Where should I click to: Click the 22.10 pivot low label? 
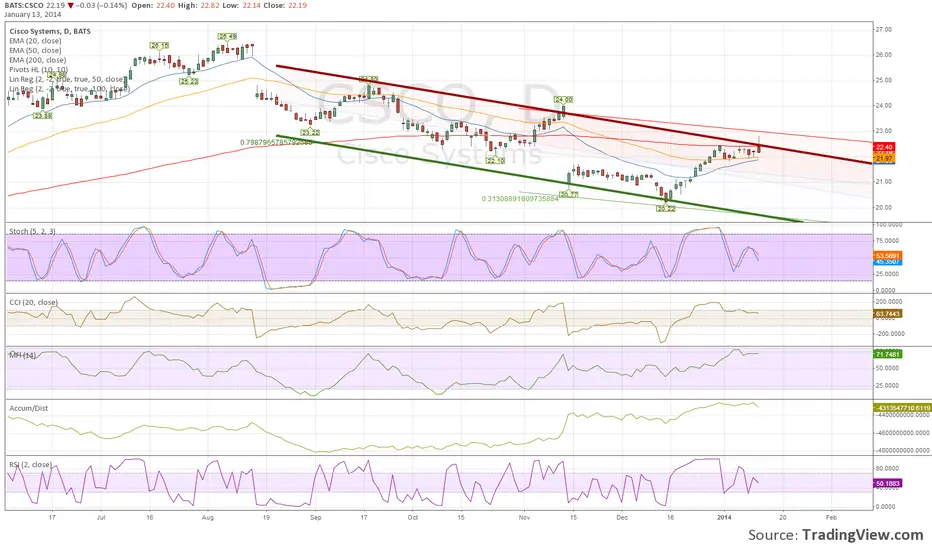[x=495, y=160]
